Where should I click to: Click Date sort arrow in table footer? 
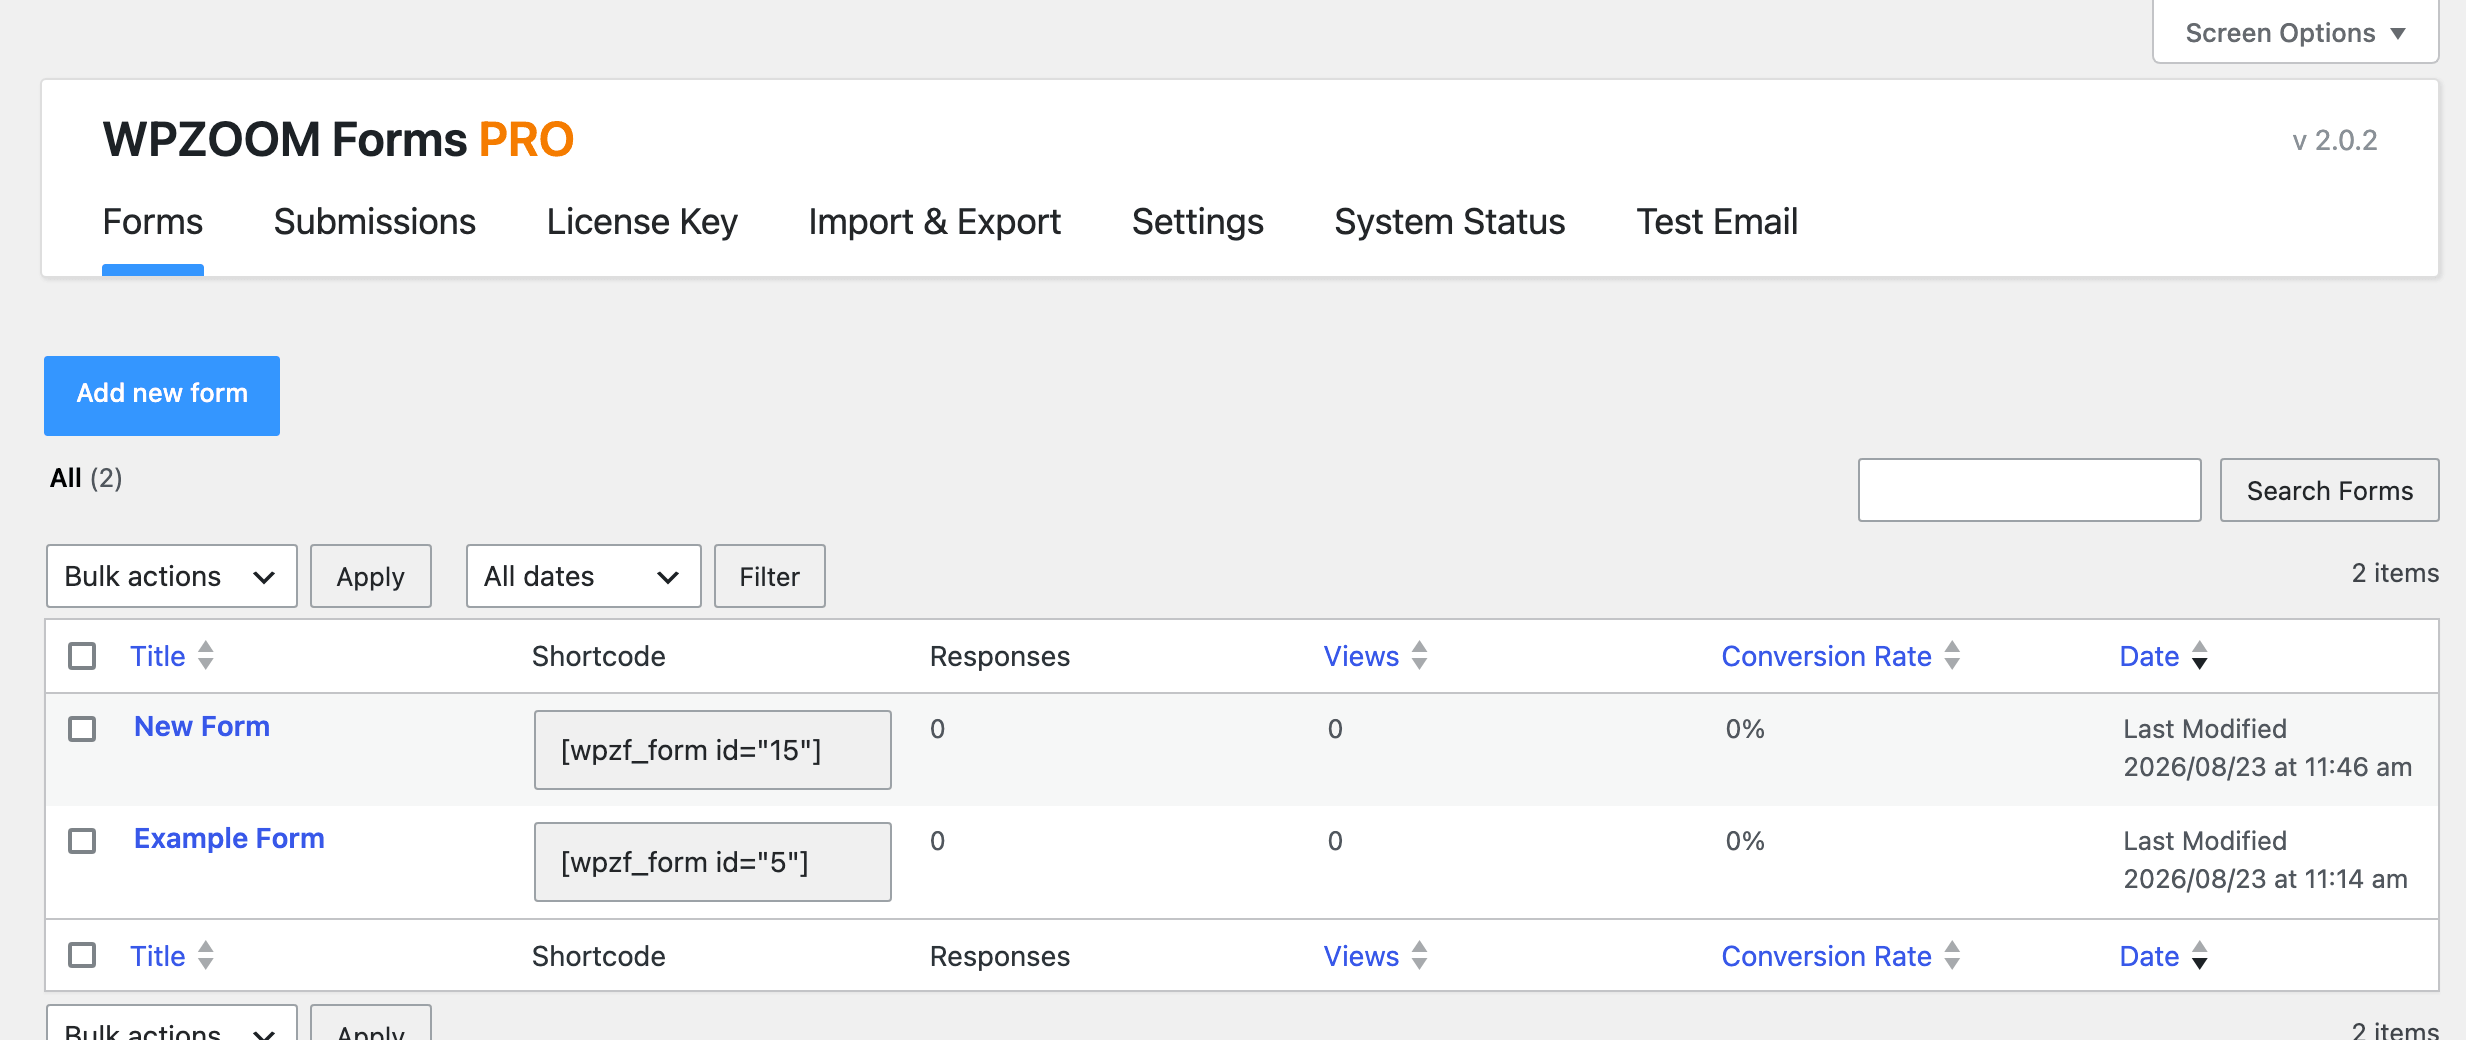pyautogui.click(x=2199, y=956)
